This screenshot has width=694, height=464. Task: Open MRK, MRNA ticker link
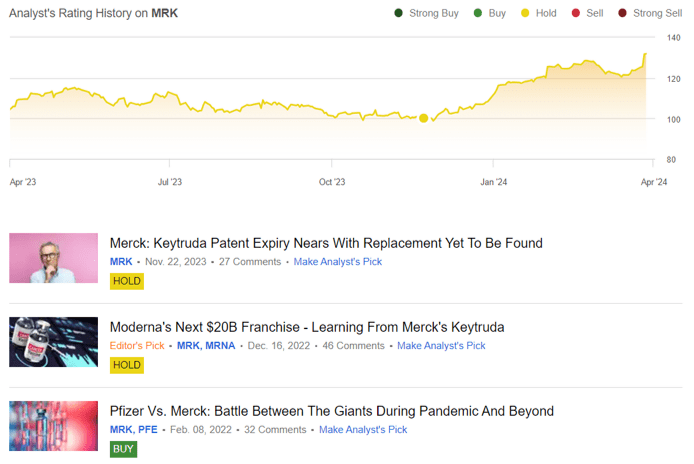[206, 346]
